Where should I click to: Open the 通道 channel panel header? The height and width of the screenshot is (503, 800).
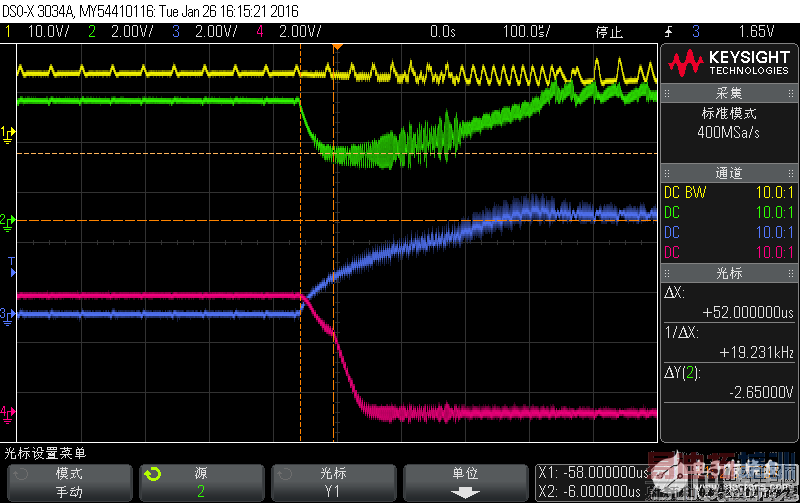pos(729,173)
